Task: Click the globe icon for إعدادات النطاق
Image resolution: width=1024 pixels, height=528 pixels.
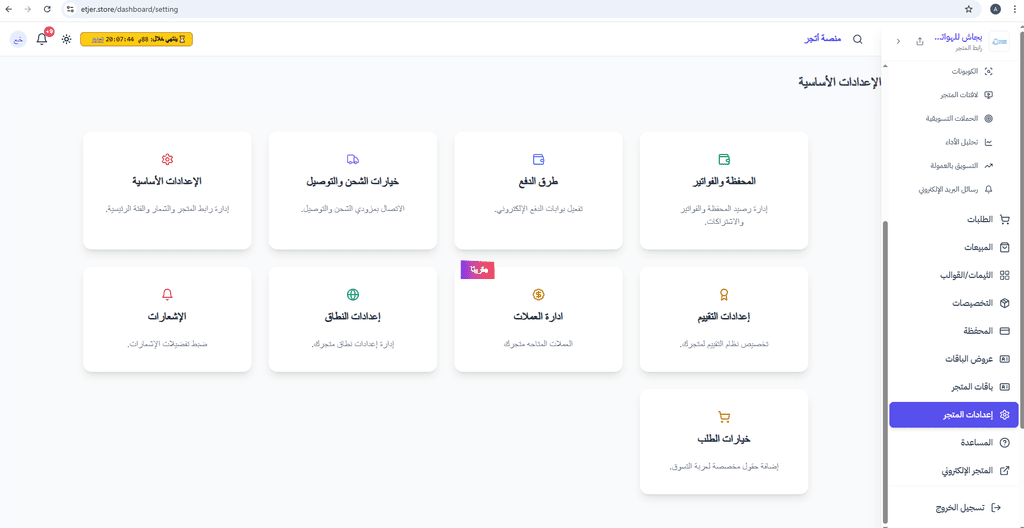Action: click(x=353, y=294)
